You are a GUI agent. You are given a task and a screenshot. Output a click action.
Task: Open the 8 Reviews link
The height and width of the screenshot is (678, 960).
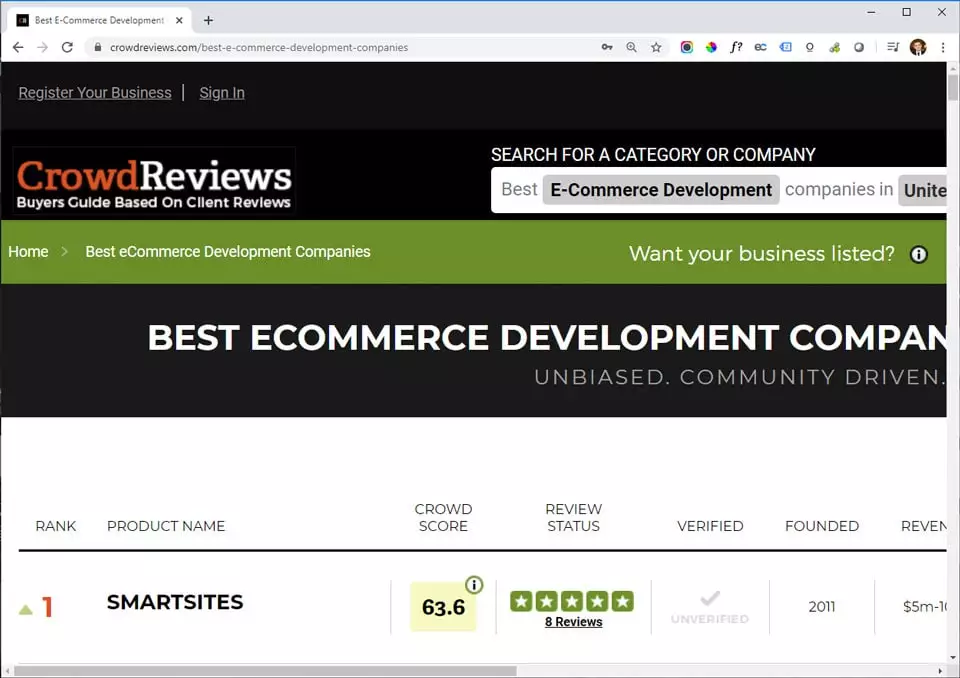(574, 622)
